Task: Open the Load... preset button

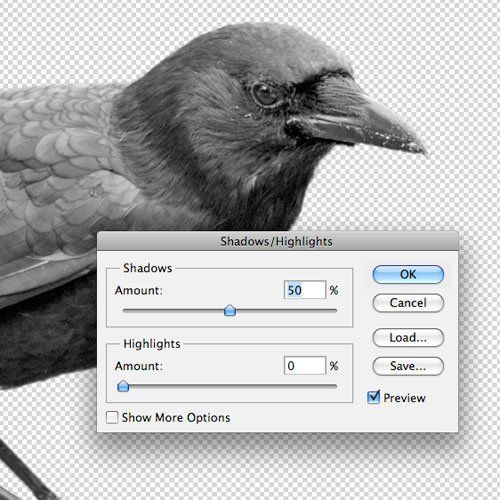Action: click(408, 338)
